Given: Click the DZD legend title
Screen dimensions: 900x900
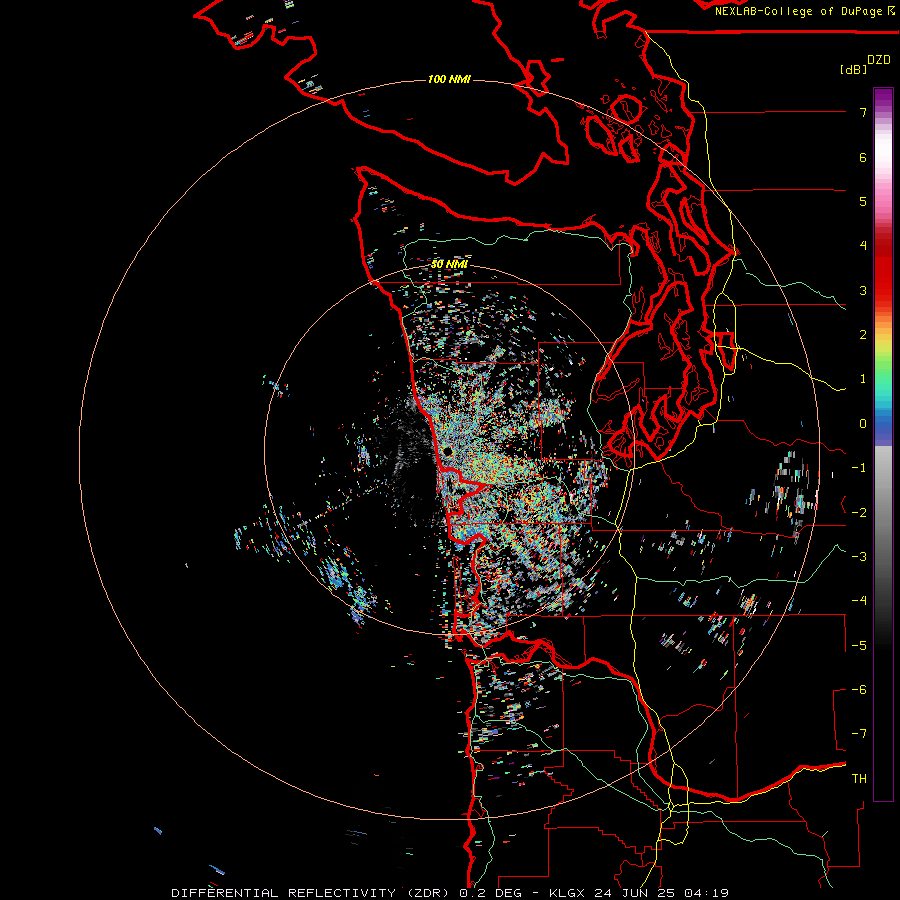Looking at the screenshot, I should 879,60.
